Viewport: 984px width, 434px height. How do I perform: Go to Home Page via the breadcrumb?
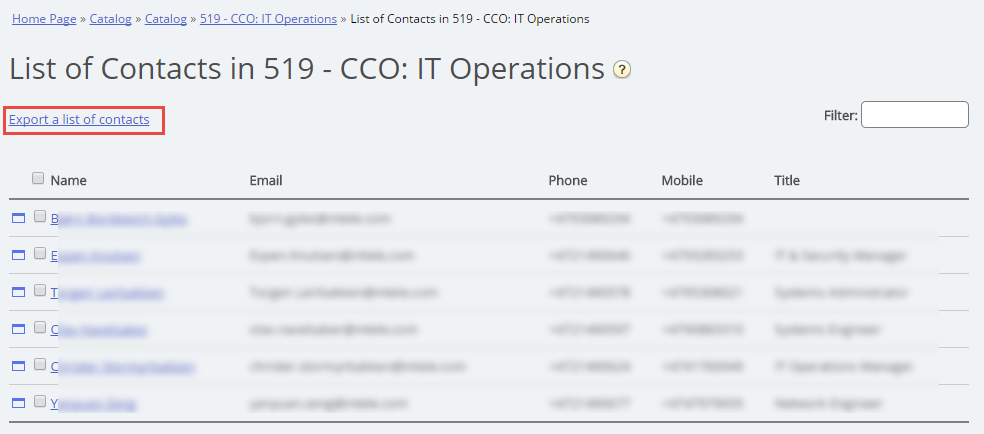(x=46, y=18)
